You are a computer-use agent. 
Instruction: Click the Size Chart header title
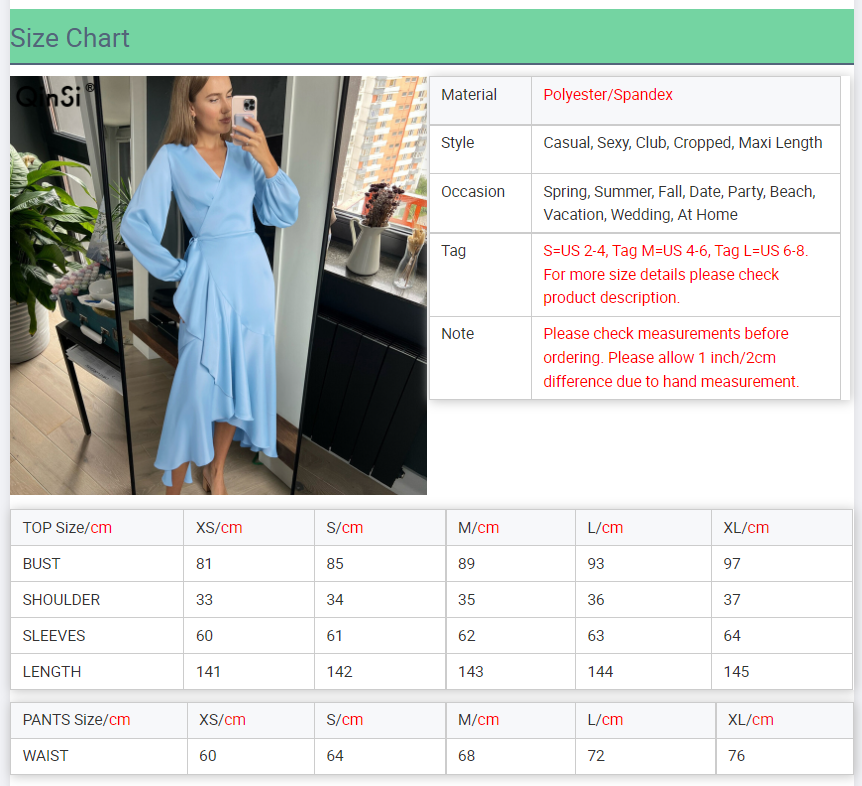(70, 38)
